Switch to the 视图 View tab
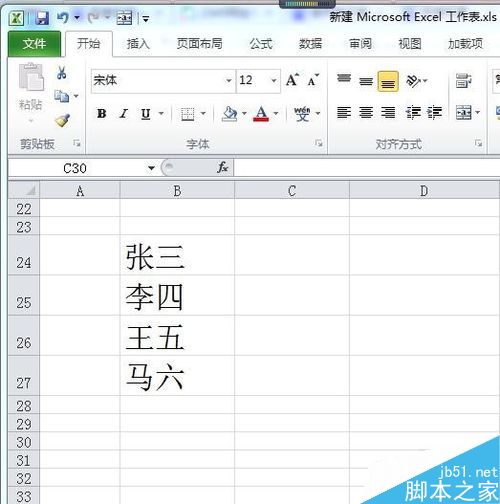The image size is (500, 504). (410, 44)
